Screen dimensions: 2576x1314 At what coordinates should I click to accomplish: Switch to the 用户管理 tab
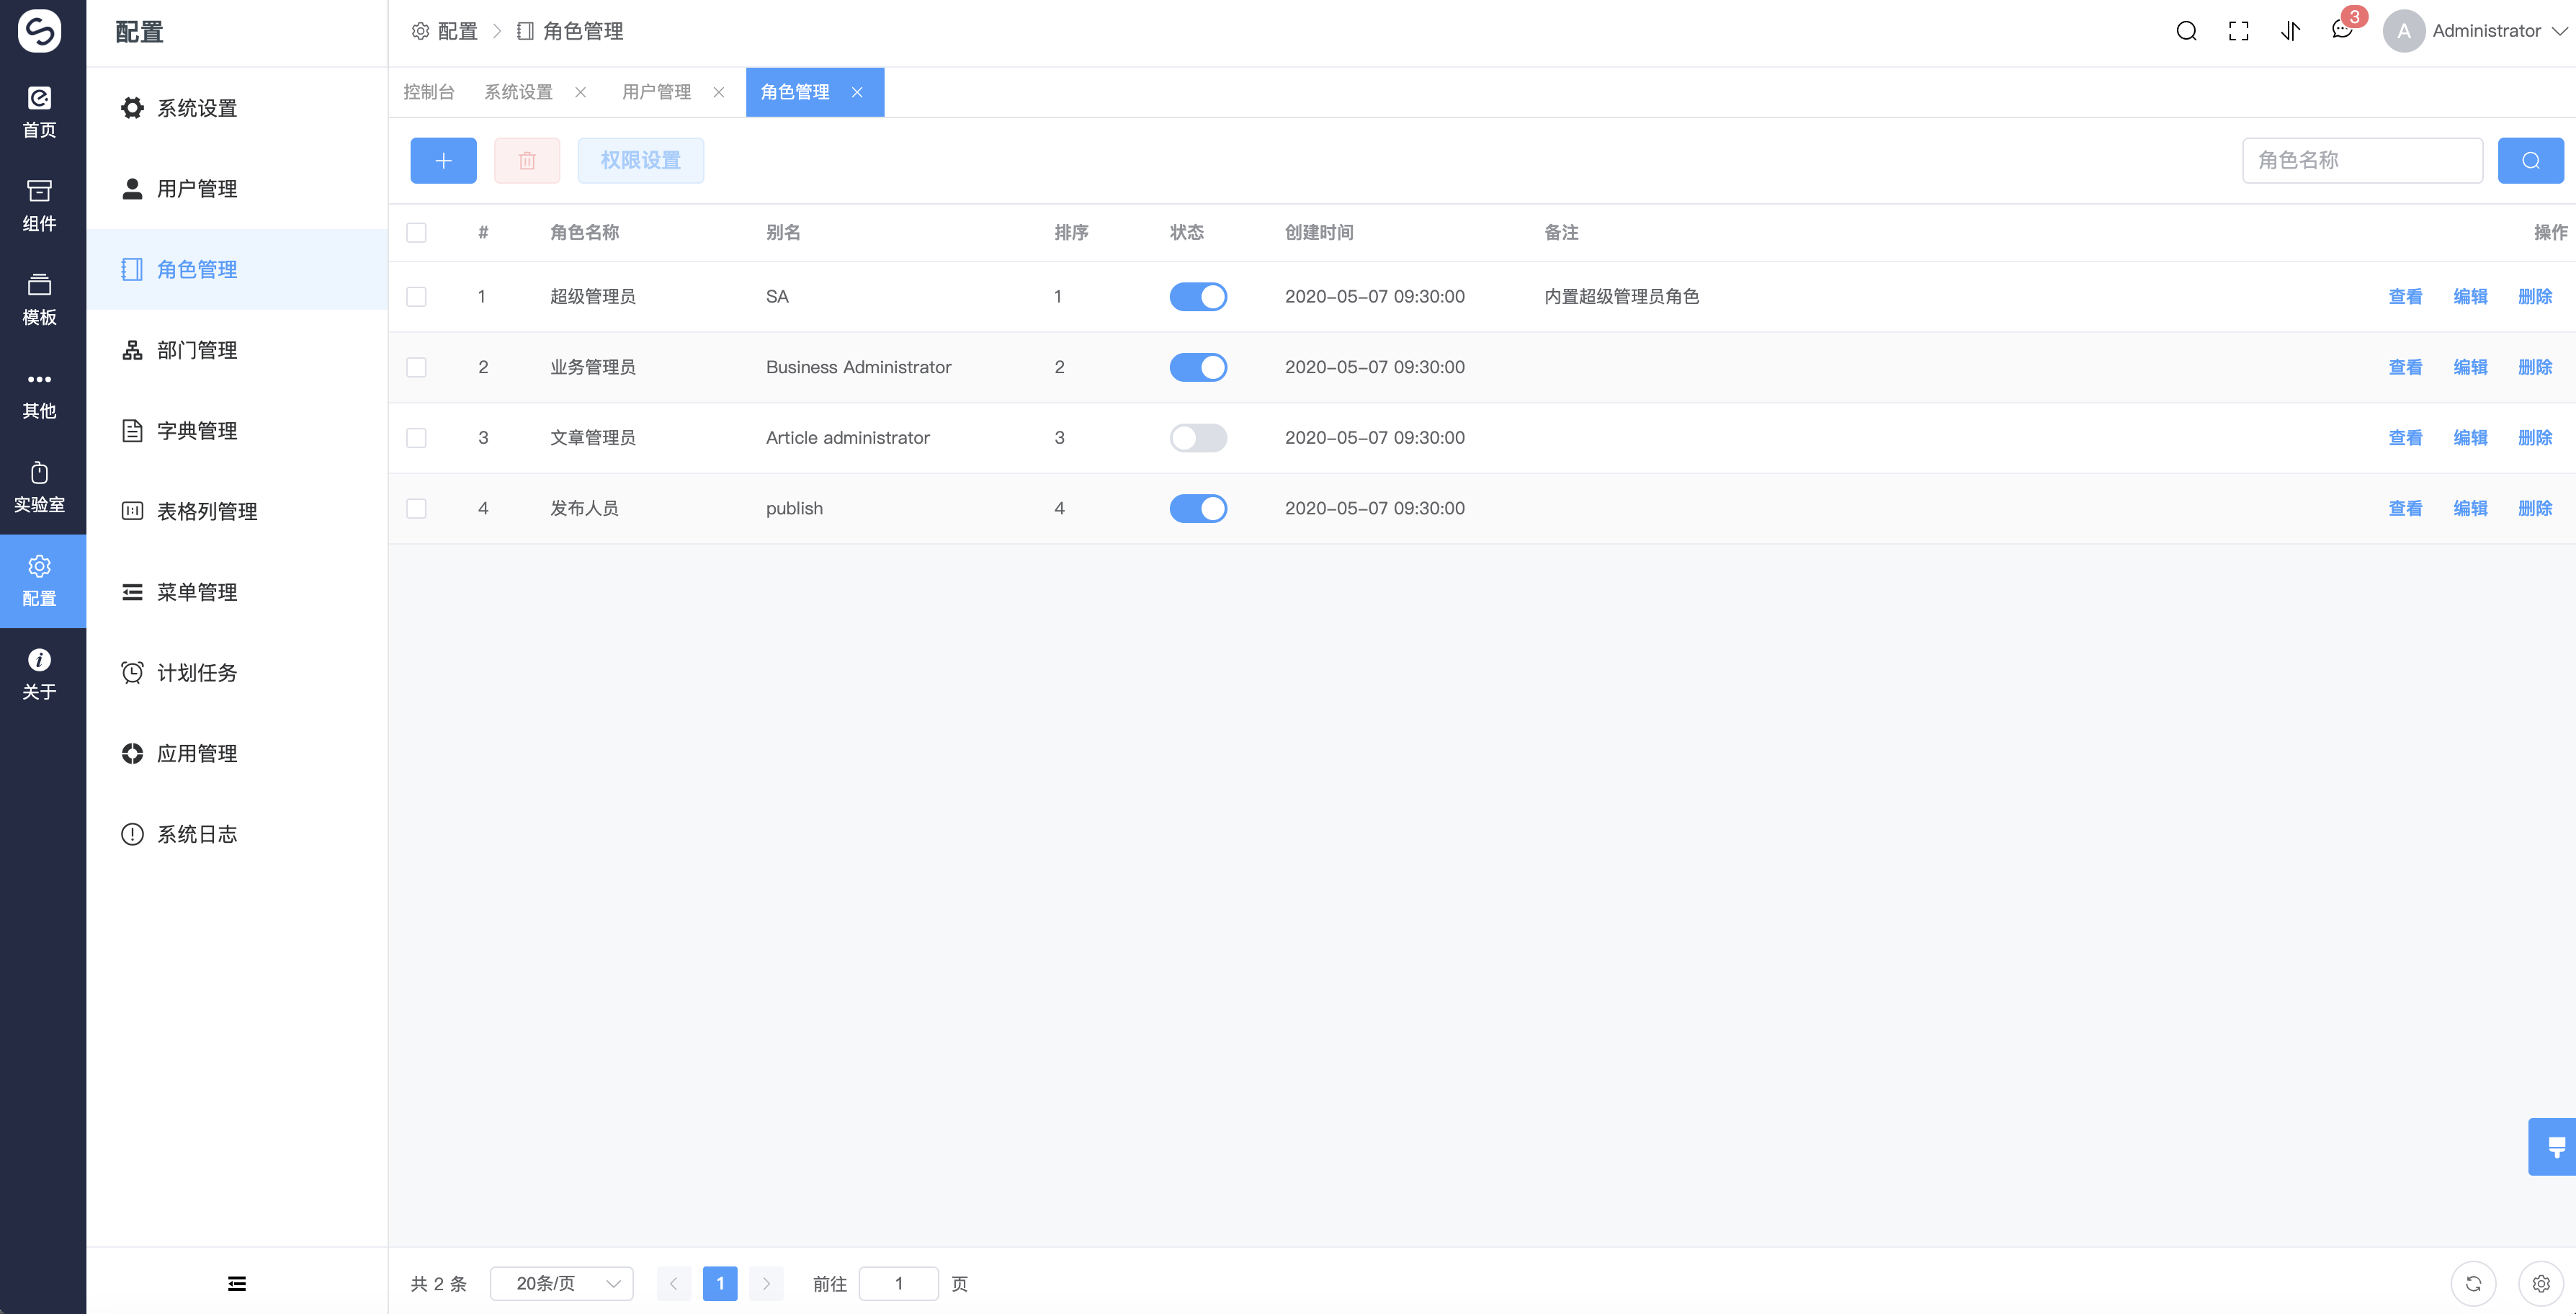[x=656, y=91]
